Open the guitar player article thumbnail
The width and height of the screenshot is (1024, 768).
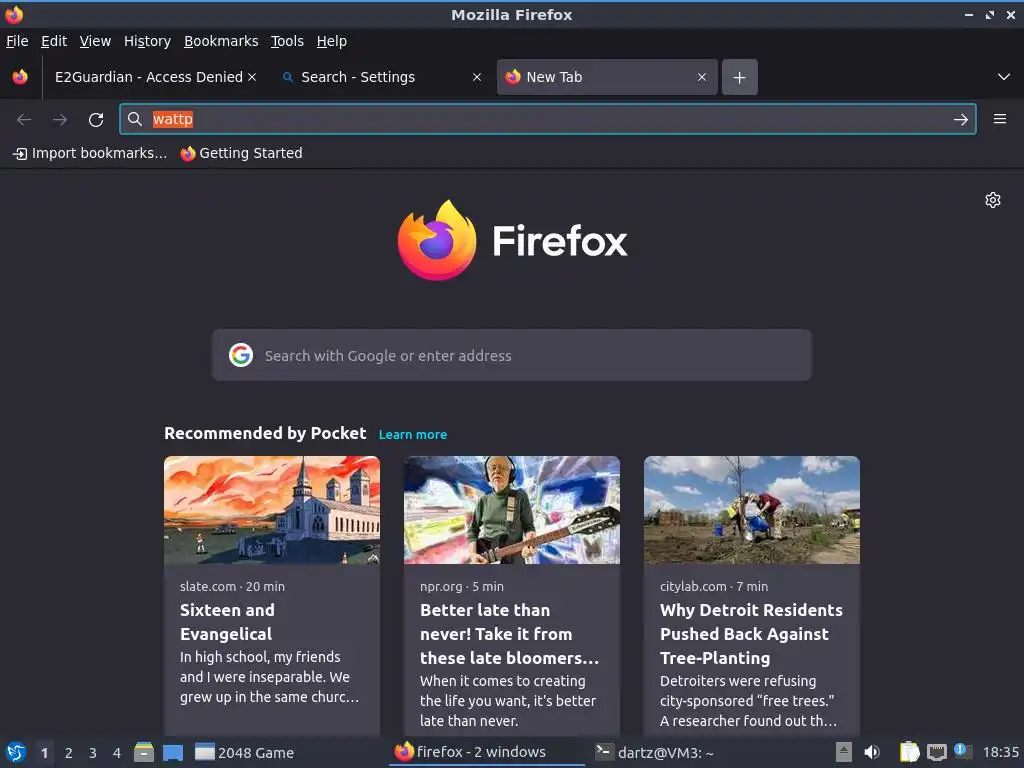point(512,510)
